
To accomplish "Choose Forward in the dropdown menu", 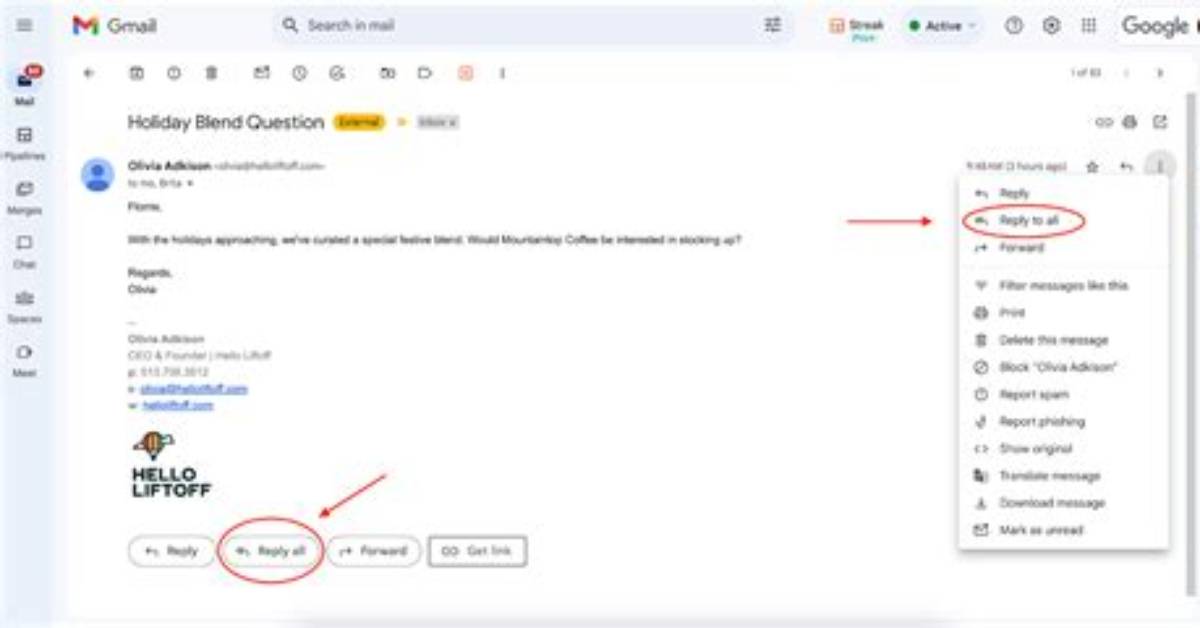I will click(x=1062, y=248).
